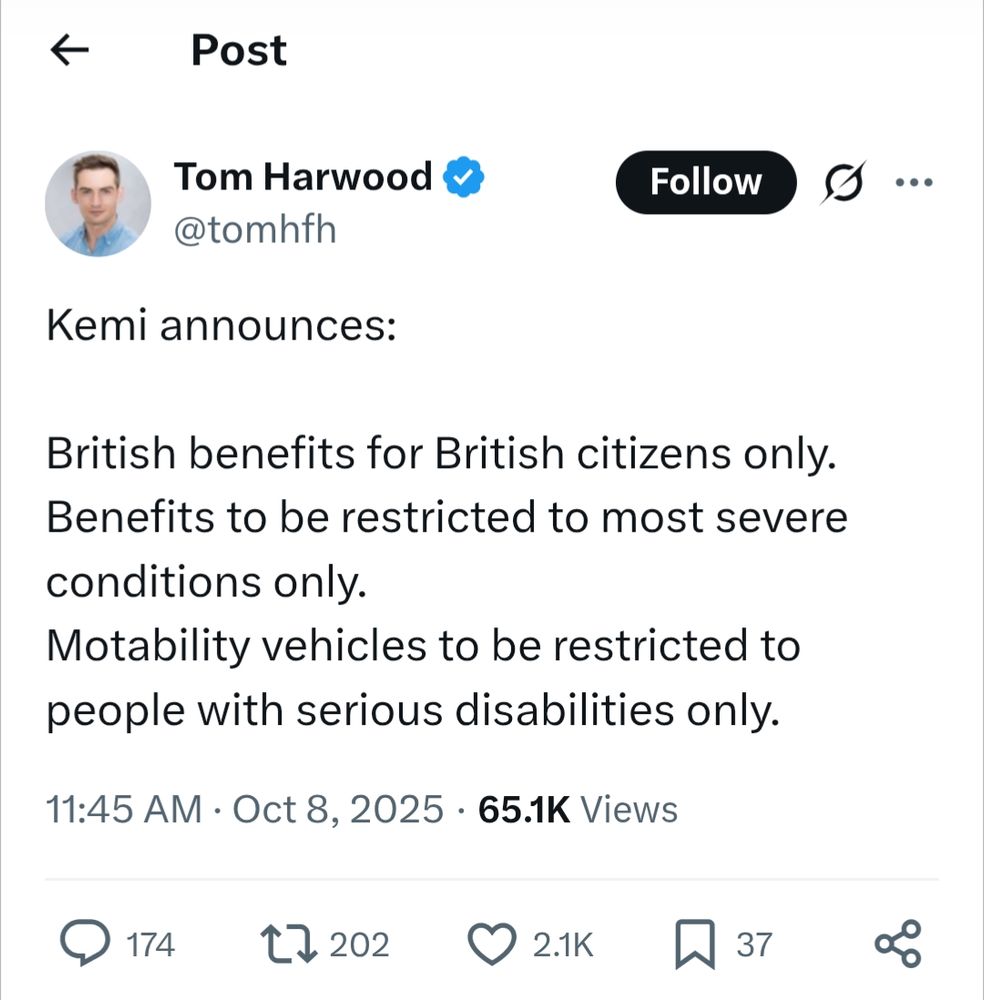Screen dimensions: 984x1000
Task: Click the 37 bookmarks count
Action: point(754,945)
